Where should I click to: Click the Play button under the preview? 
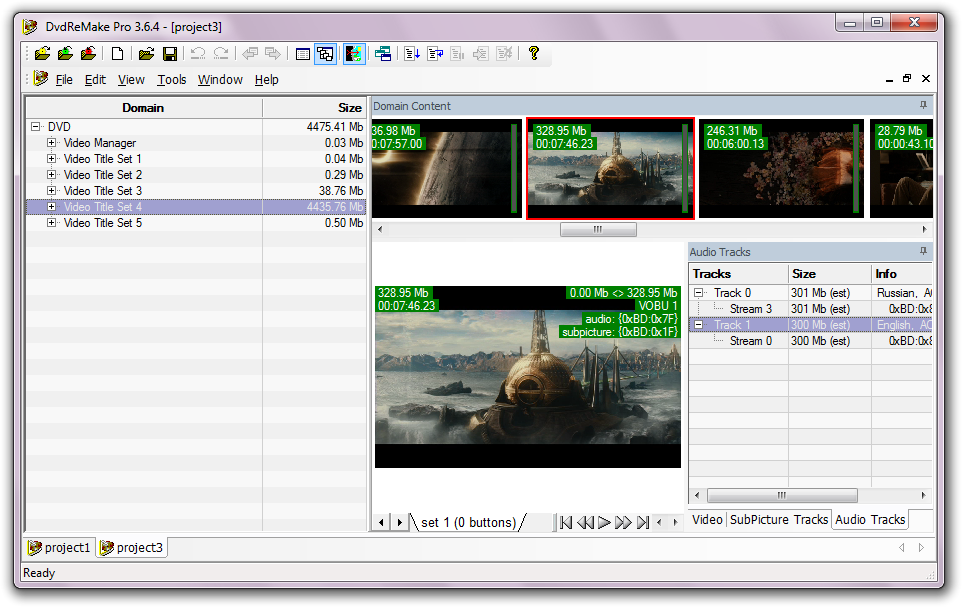pyautogui.click(x=604, y=522)
